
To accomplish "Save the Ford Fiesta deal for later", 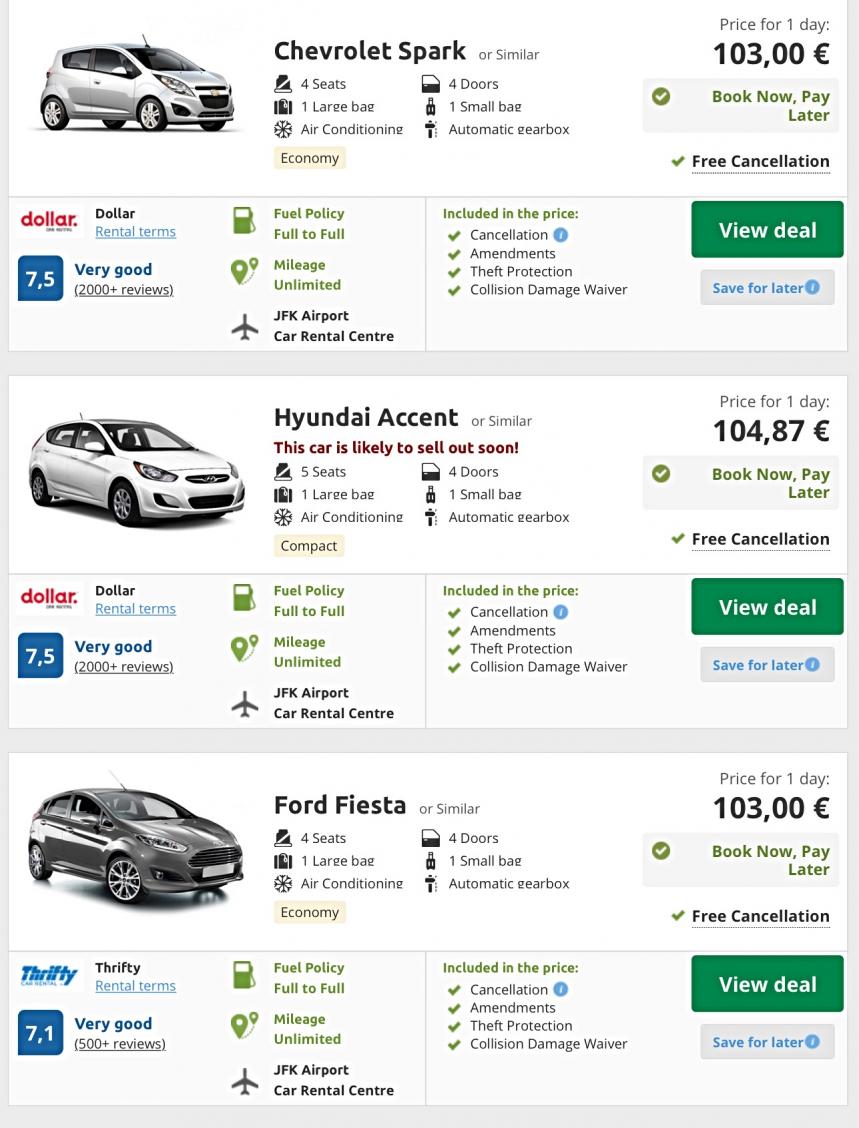I will coord(766,1042).
